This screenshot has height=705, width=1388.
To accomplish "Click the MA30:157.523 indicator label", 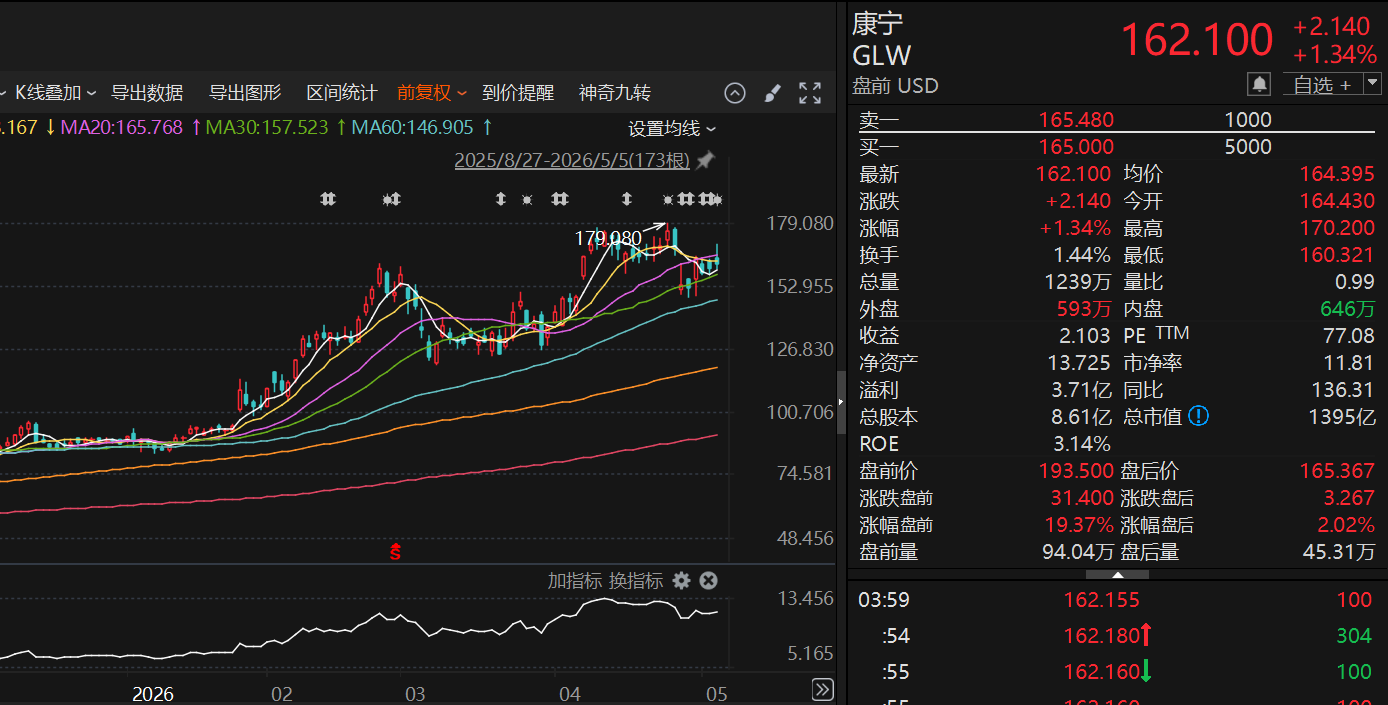I will [267, 127].
